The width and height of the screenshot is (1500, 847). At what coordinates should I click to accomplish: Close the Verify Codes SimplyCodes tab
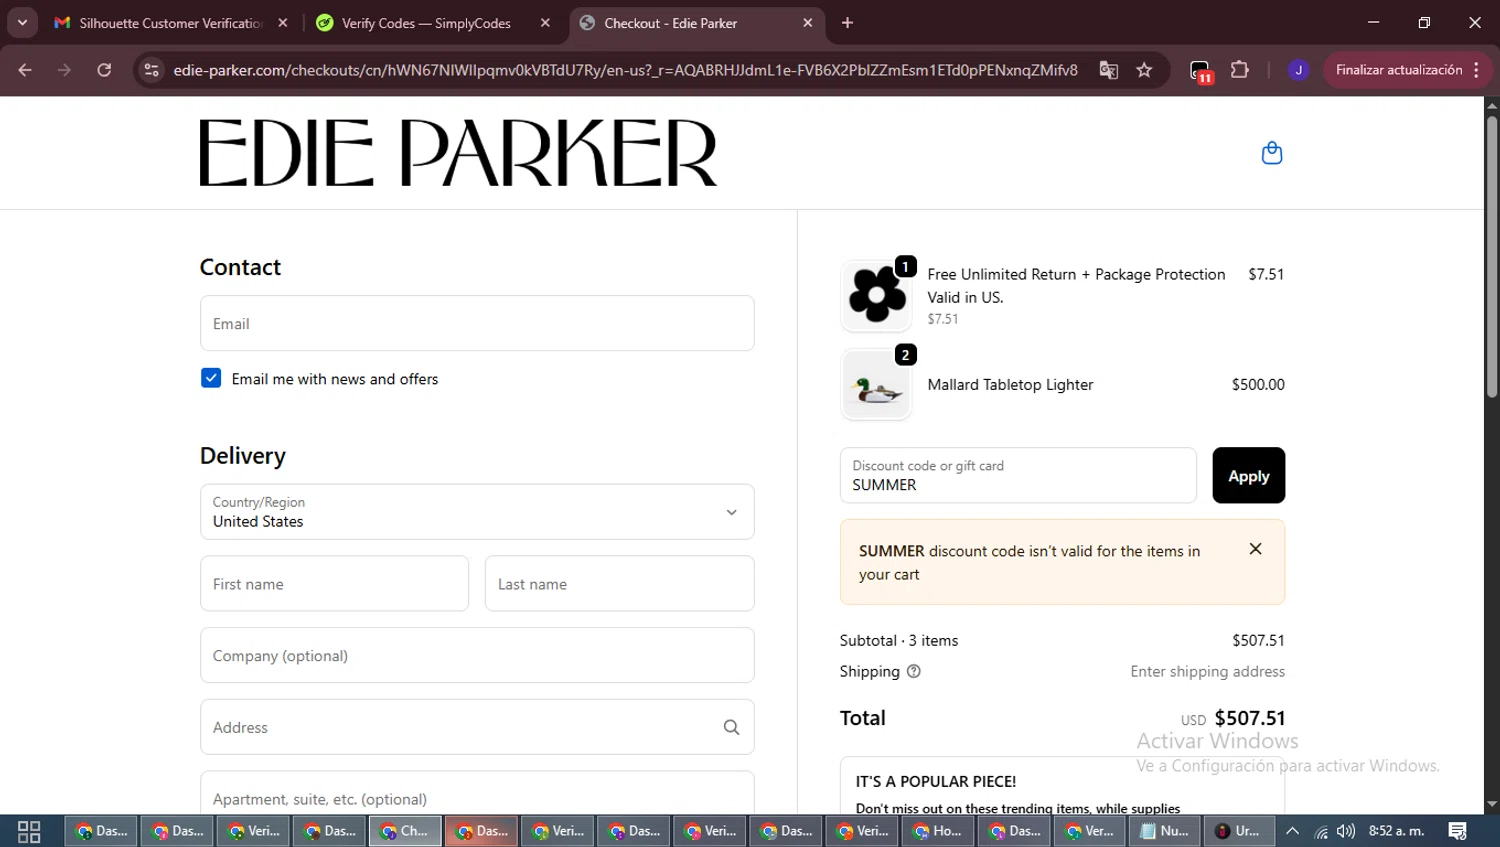pyautogui.click(x=545, y=23)
